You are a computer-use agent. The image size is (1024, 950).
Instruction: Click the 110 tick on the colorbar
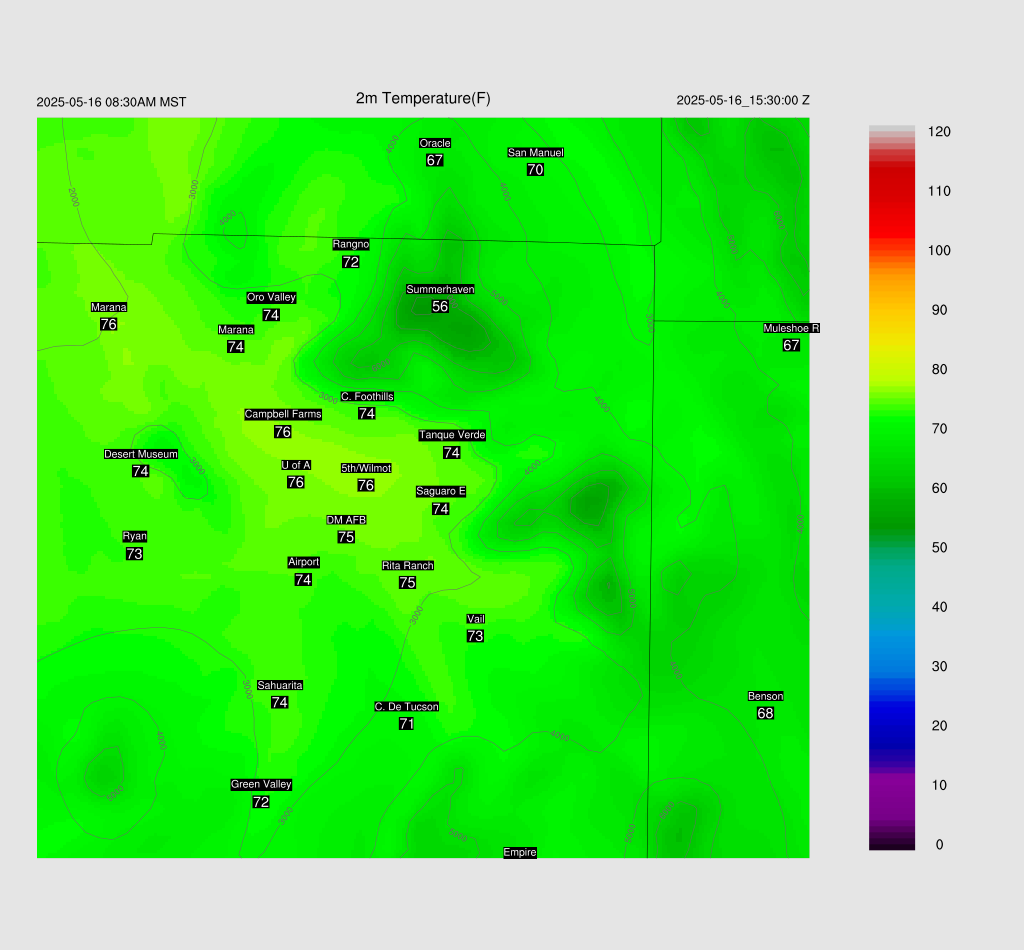click(x=939, y=192)
